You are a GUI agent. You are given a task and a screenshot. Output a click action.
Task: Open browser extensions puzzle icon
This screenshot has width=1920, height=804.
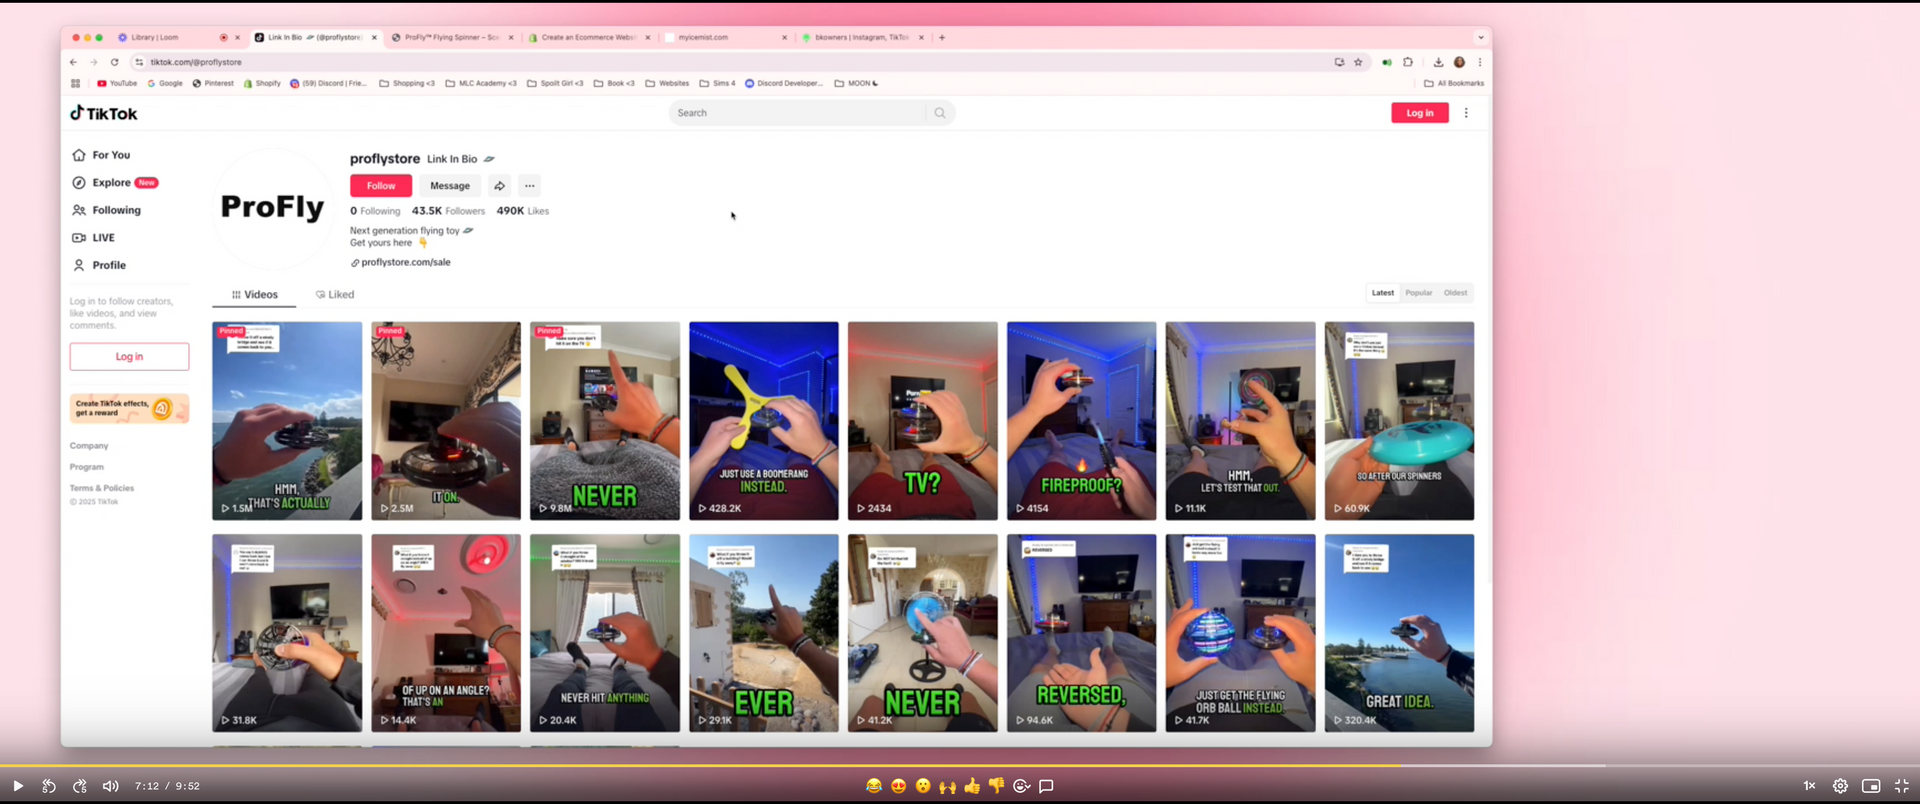click(1408, 62)
